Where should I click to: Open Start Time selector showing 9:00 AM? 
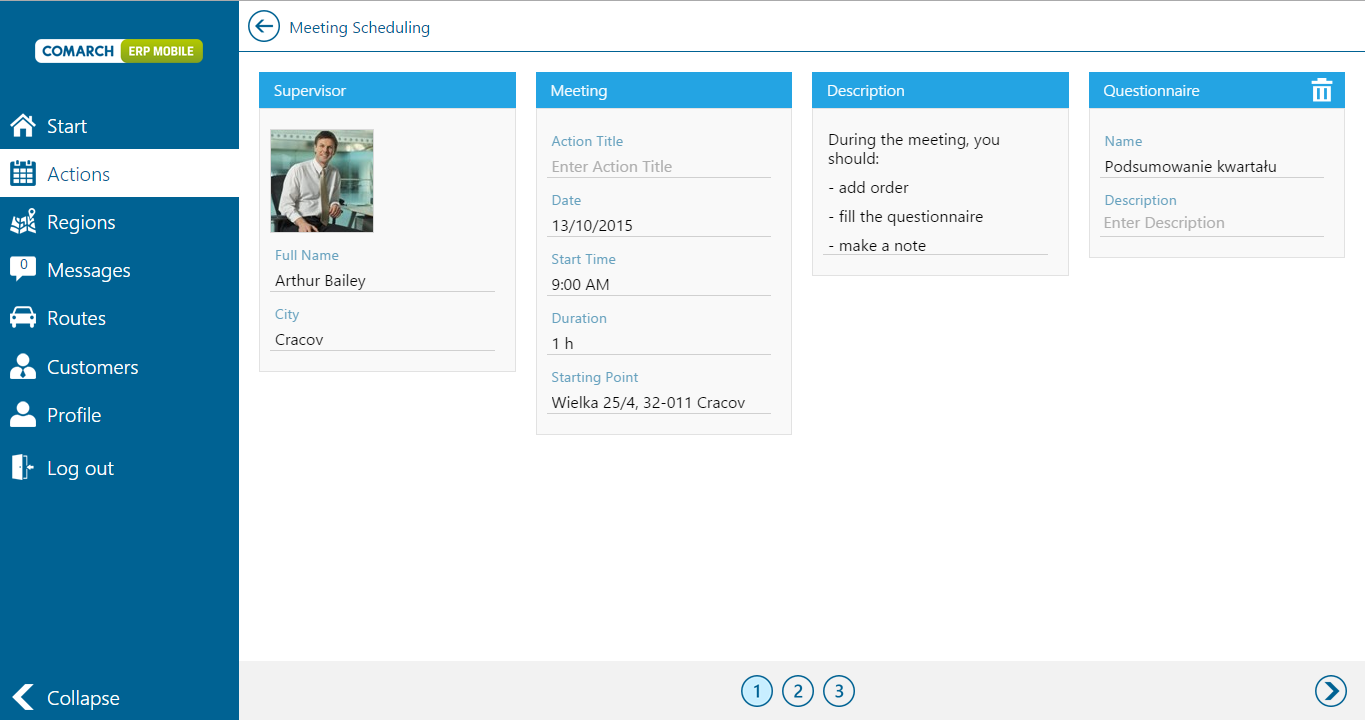tap(660, 285)
